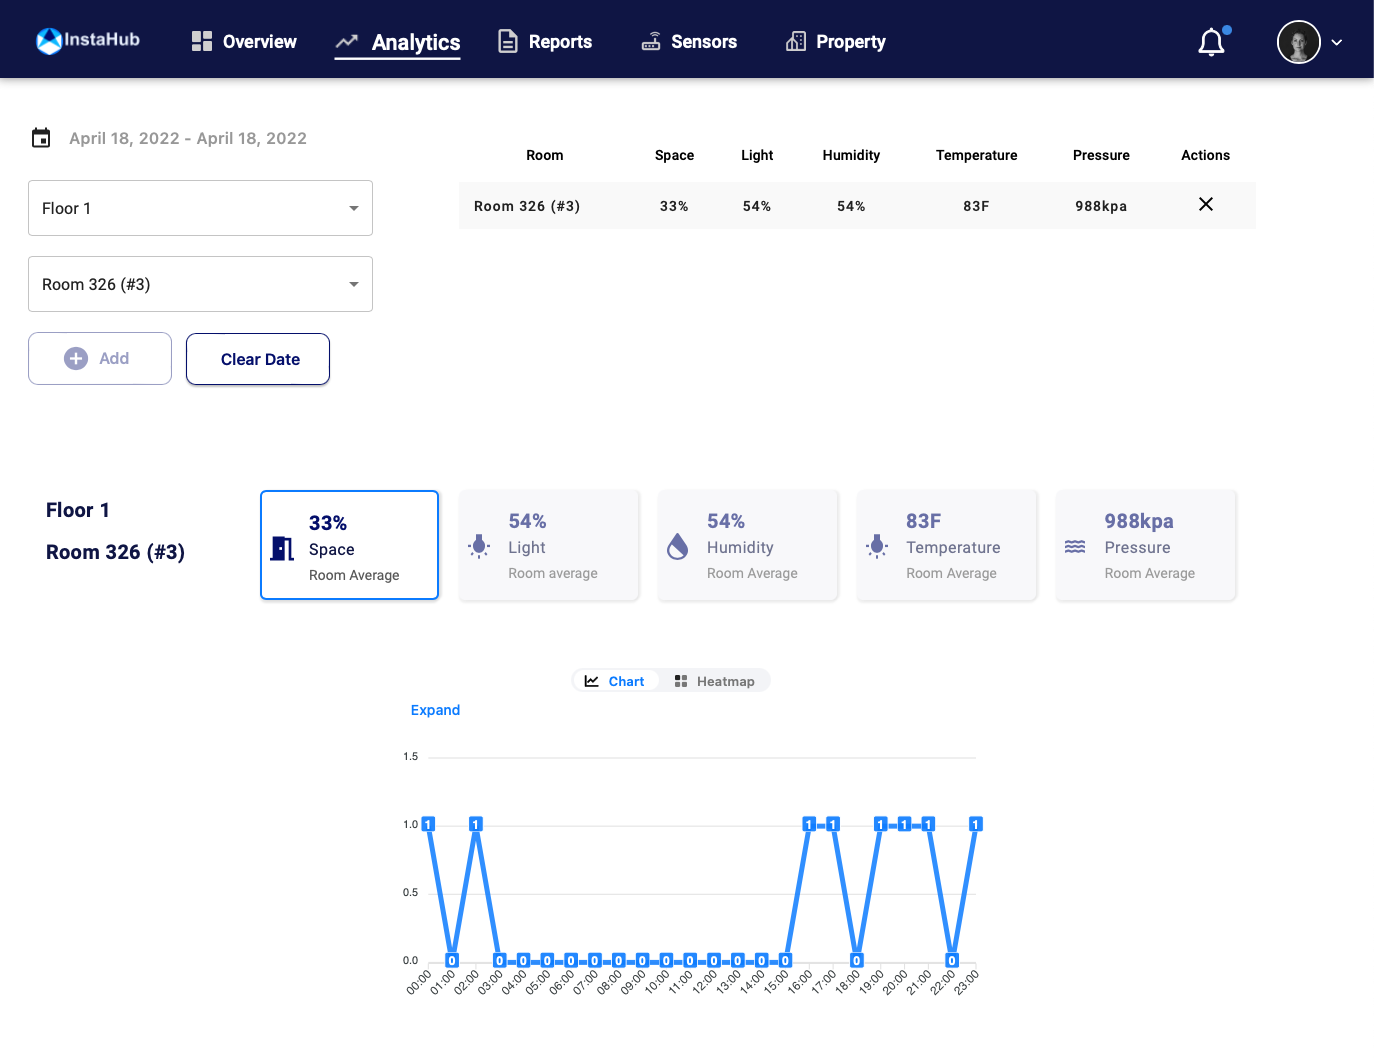Switch view to Chart
This screenshot has width=1374, height=1061.
point(615,681)
